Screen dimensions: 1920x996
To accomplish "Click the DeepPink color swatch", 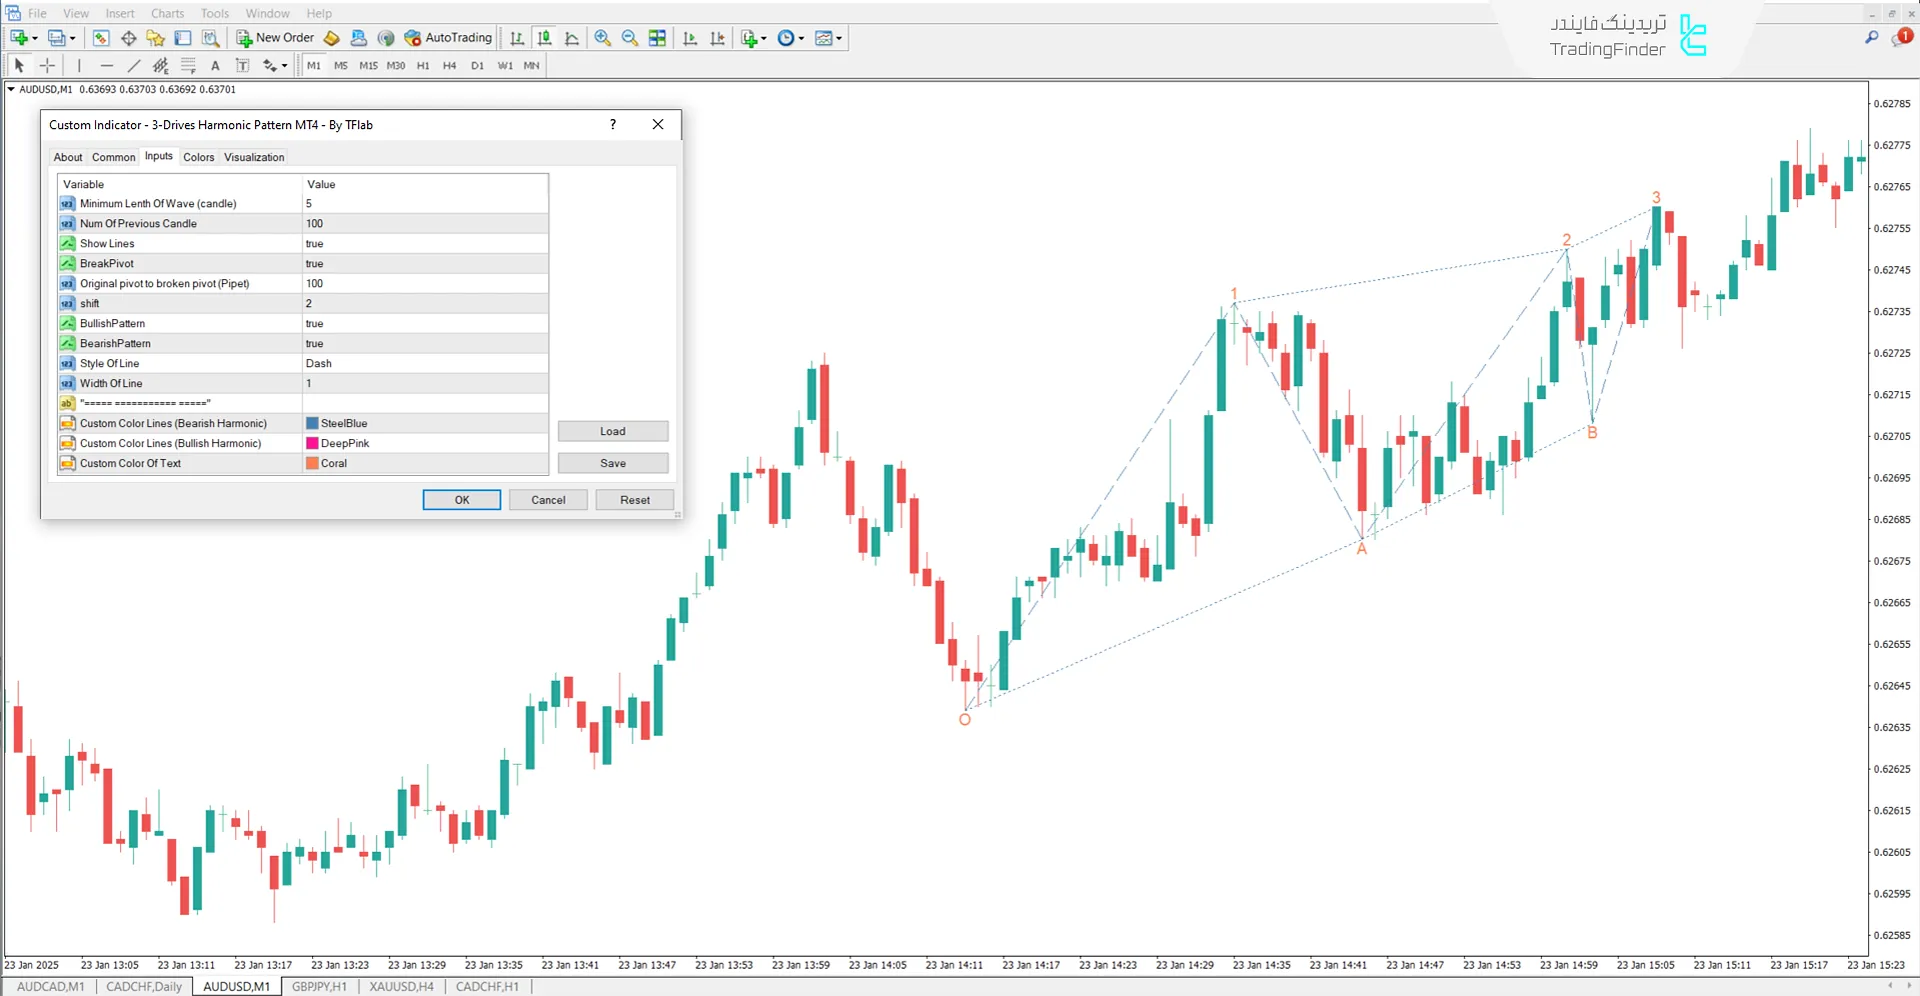I will [x=313, y=444].
